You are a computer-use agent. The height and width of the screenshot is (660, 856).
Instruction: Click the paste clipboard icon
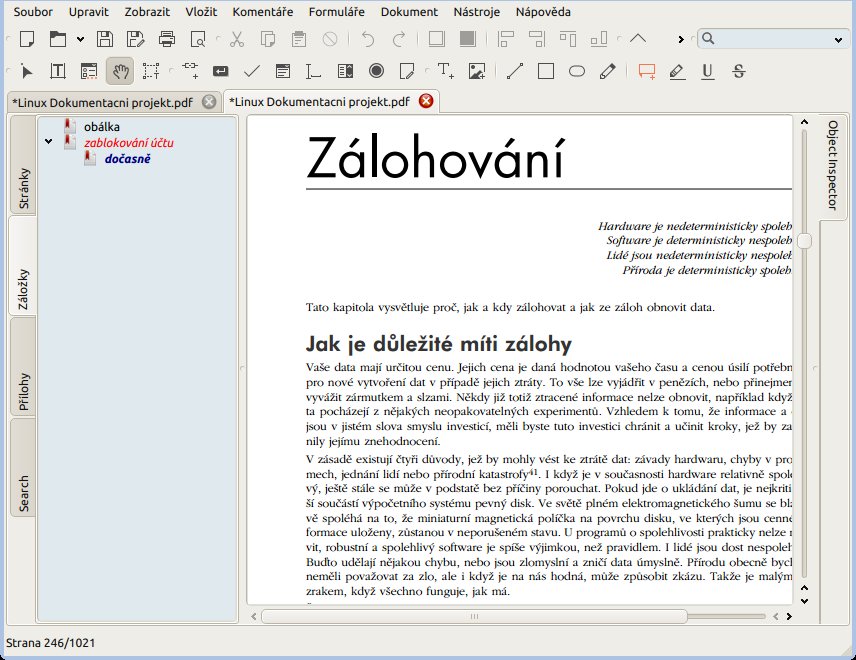(x=298, y=39)
